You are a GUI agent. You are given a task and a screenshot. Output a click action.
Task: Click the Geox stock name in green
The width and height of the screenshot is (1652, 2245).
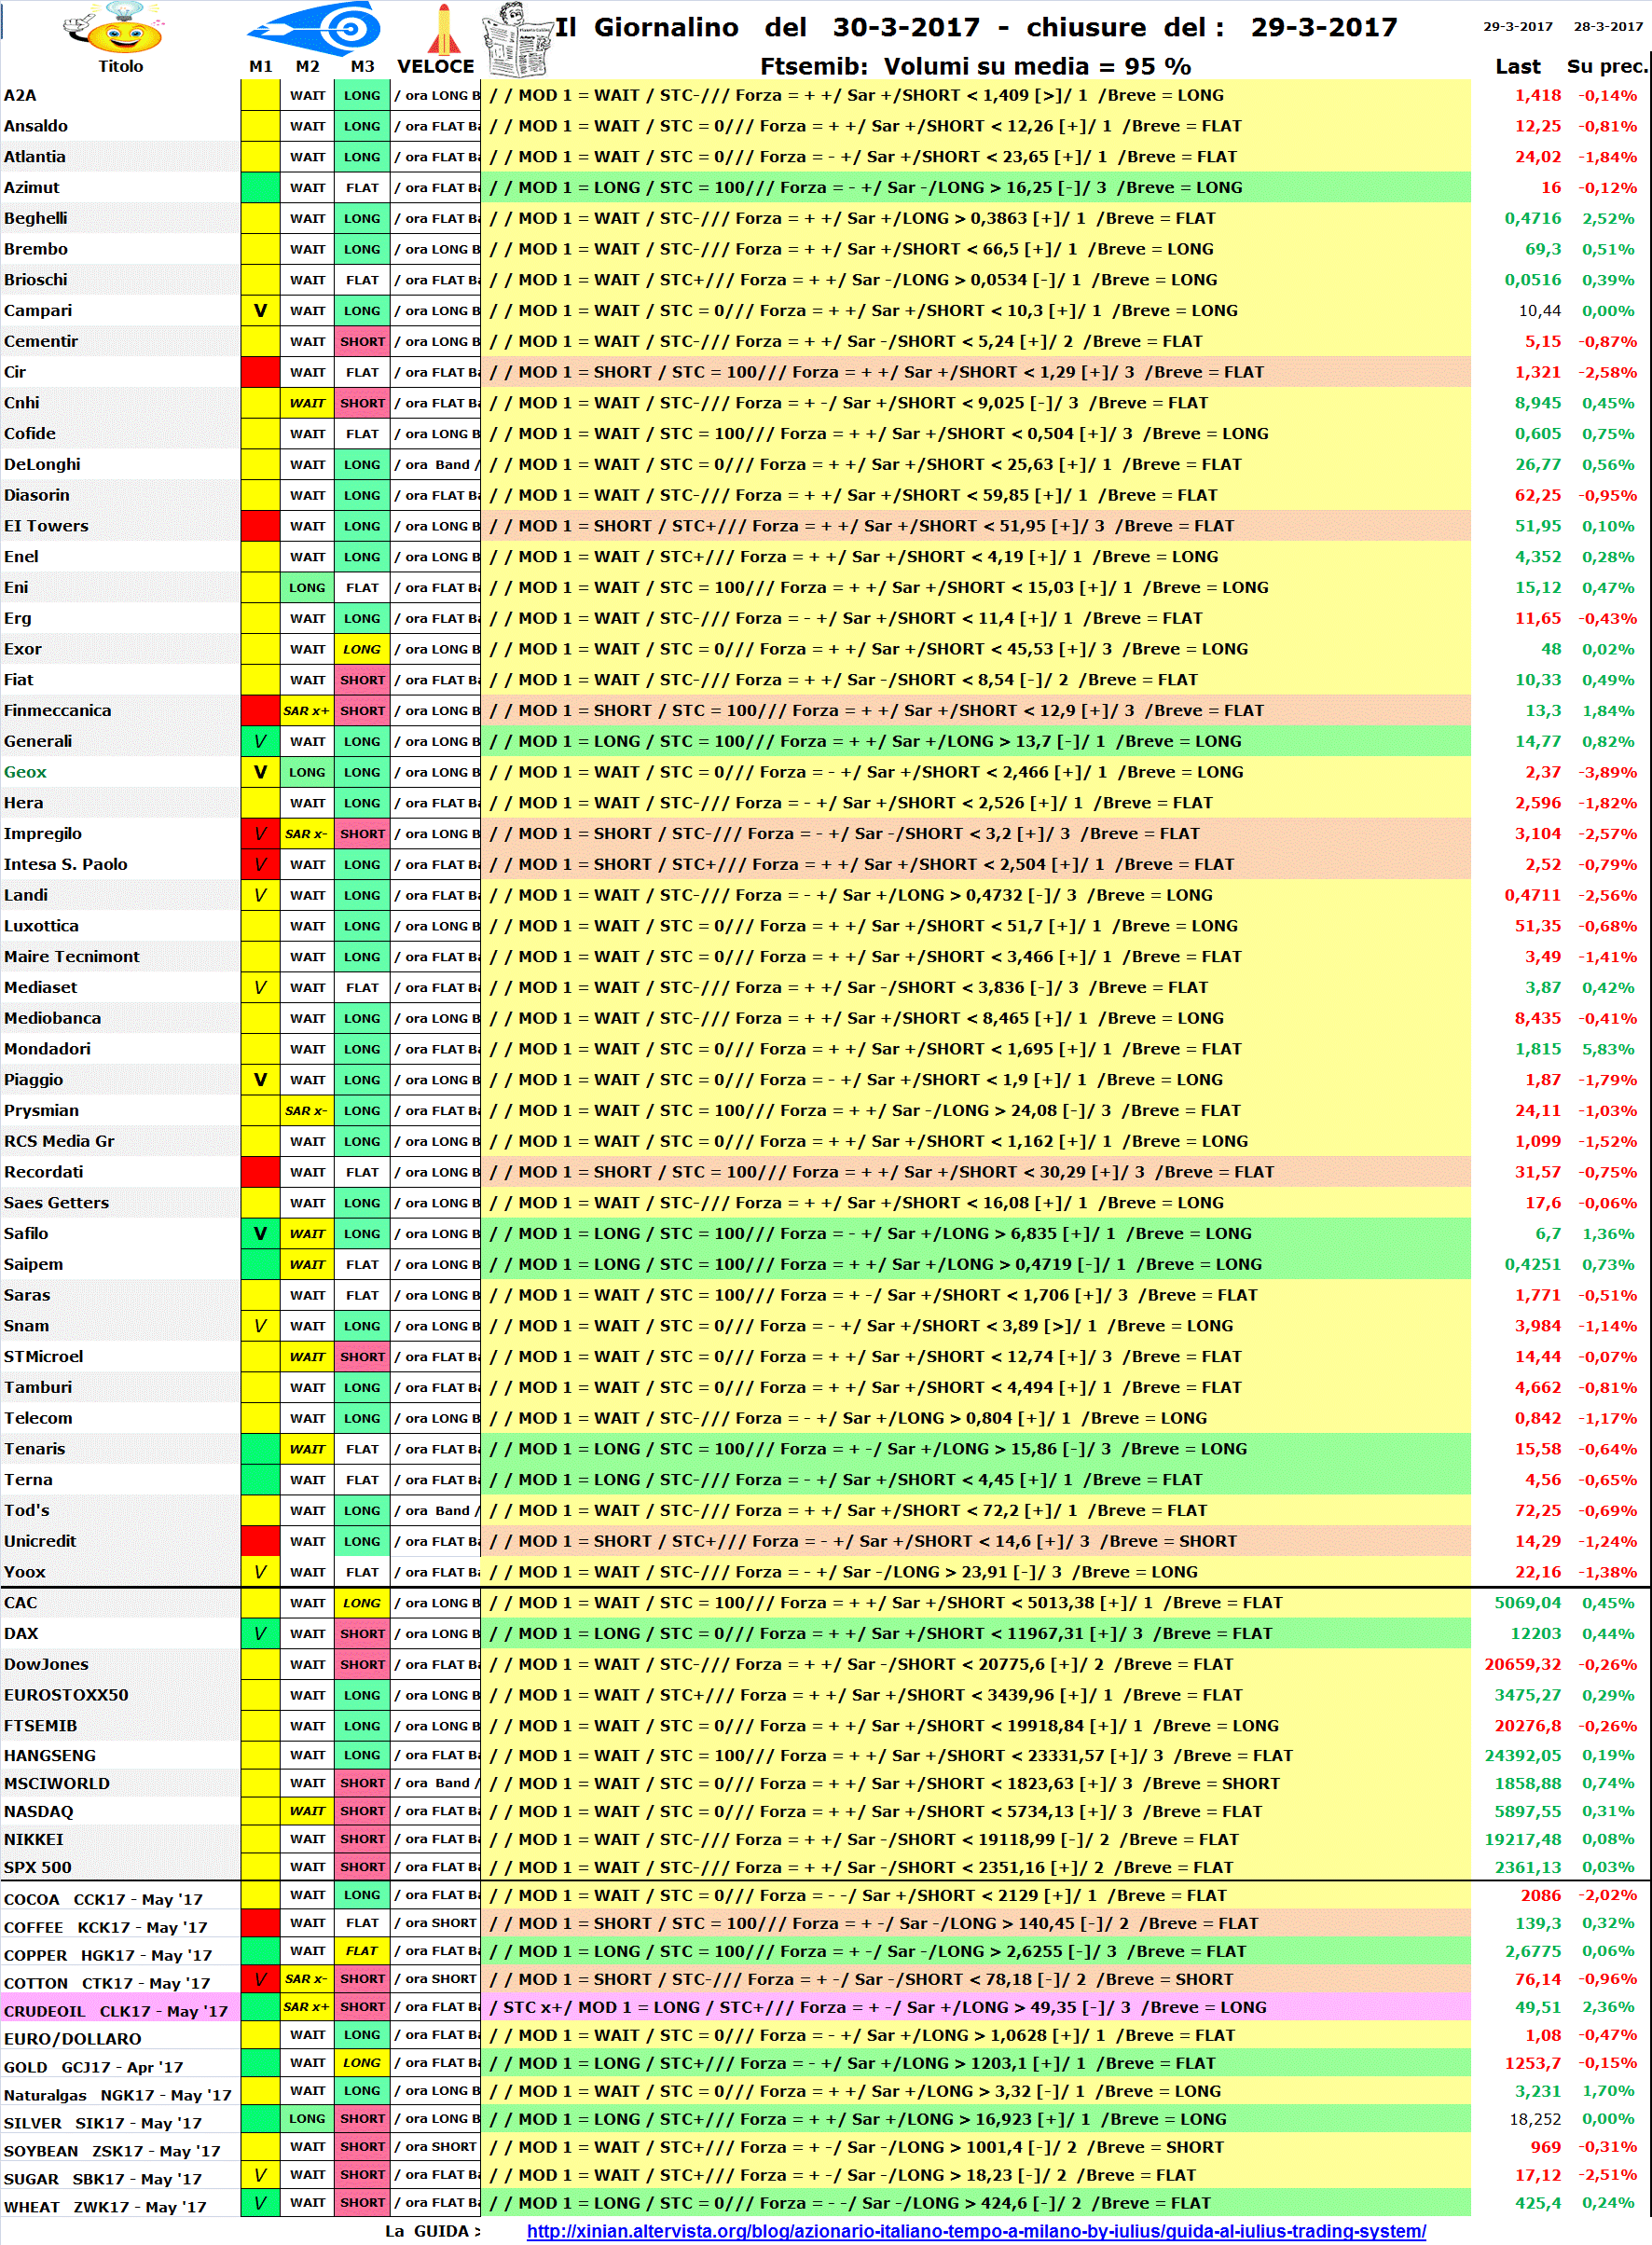click(x=25, y=772)
